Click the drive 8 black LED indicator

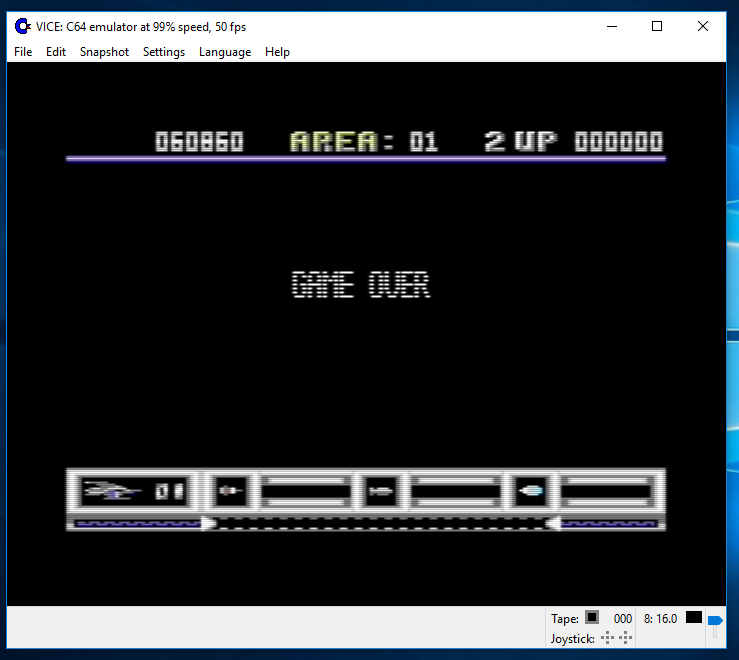693,618
